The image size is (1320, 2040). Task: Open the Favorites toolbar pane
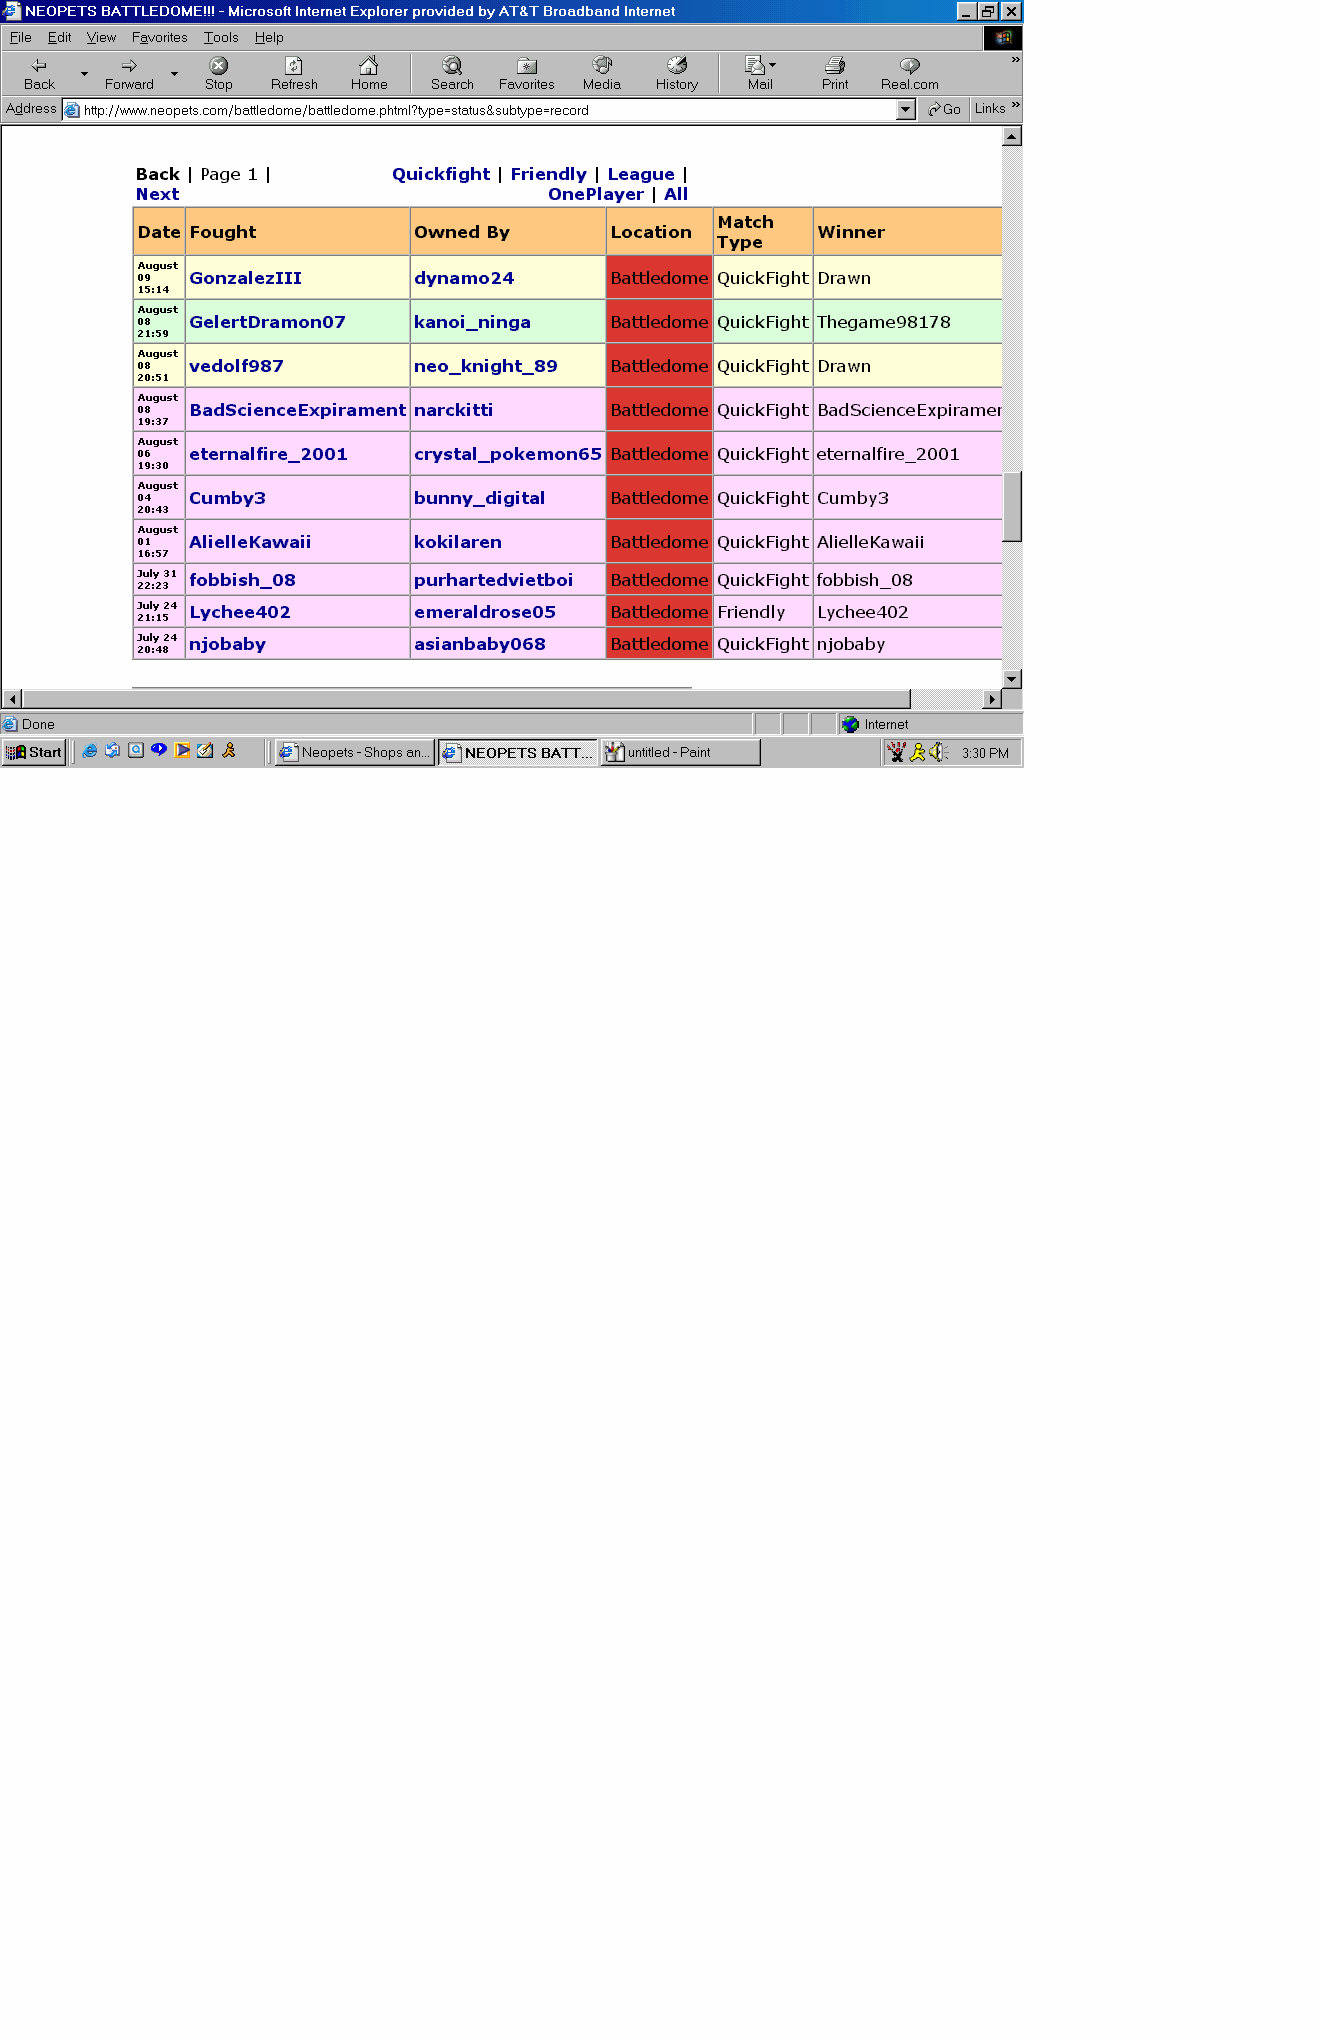(527, 73)
